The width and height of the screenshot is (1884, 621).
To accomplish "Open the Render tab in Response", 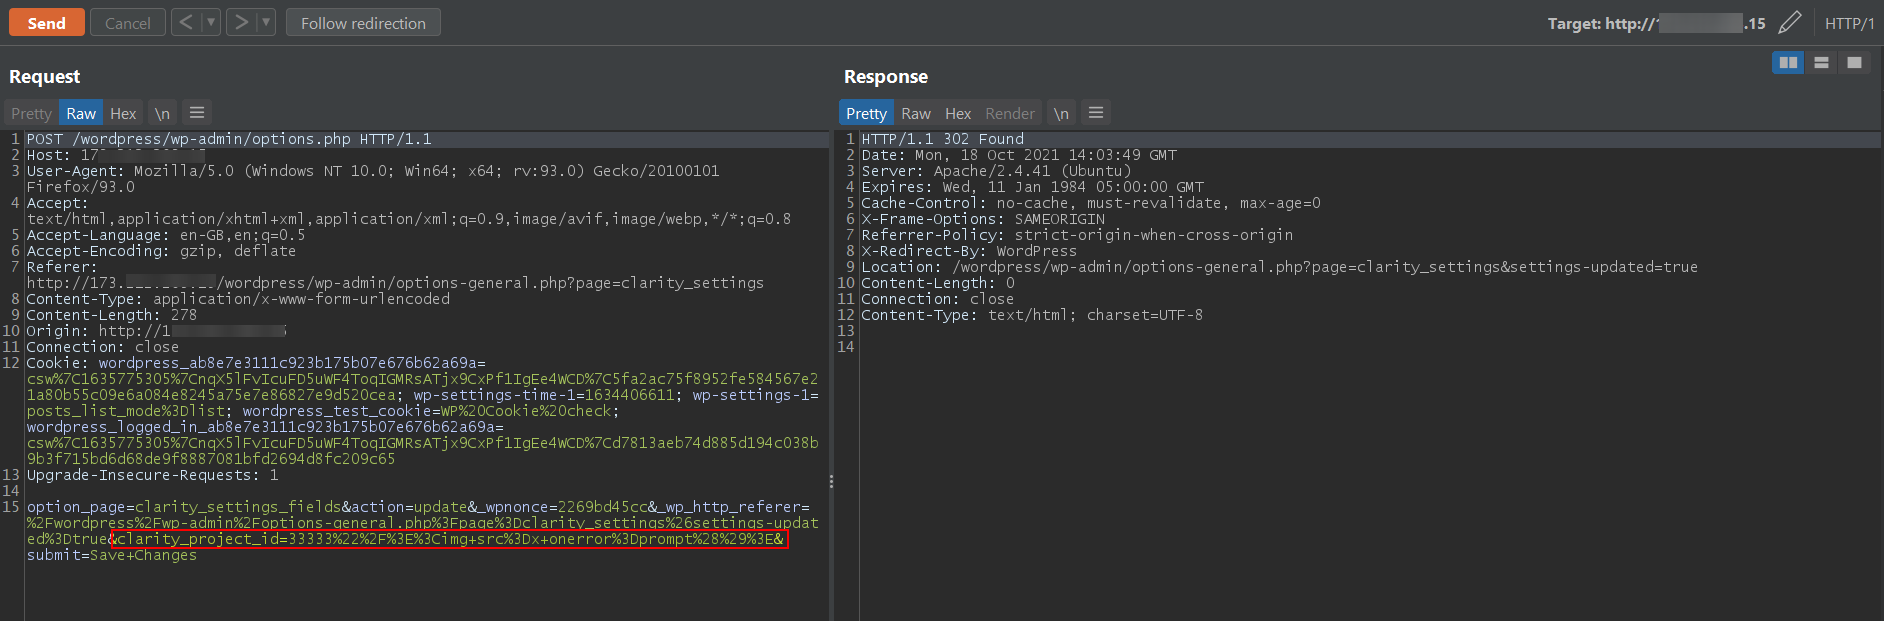I will pos(1009,113).
